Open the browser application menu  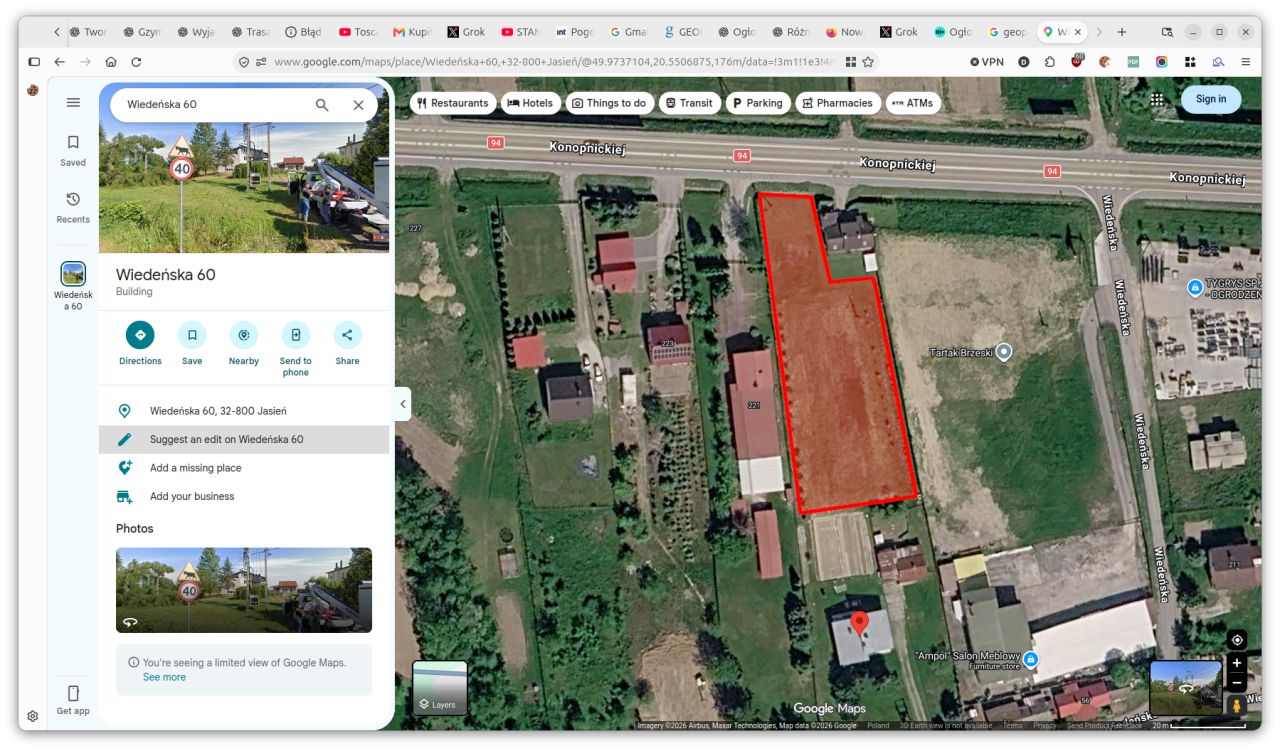1245,61
